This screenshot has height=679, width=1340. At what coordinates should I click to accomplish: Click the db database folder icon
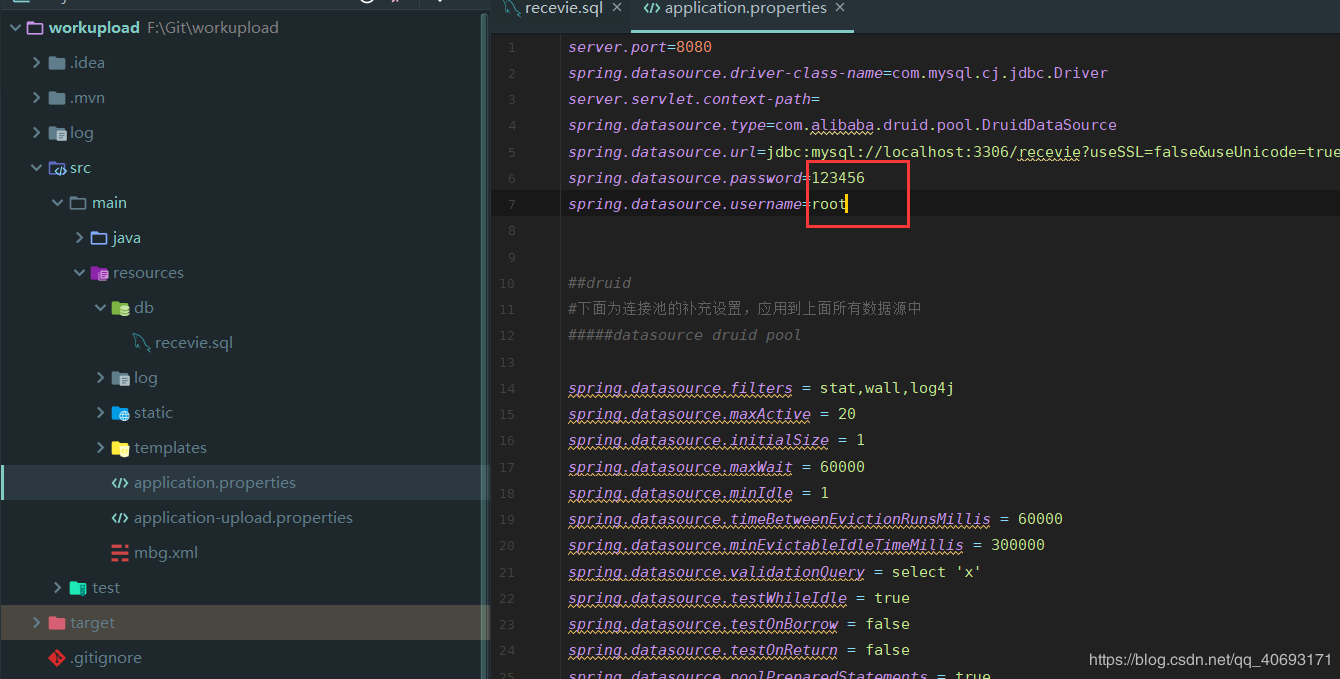coord(120,308)
